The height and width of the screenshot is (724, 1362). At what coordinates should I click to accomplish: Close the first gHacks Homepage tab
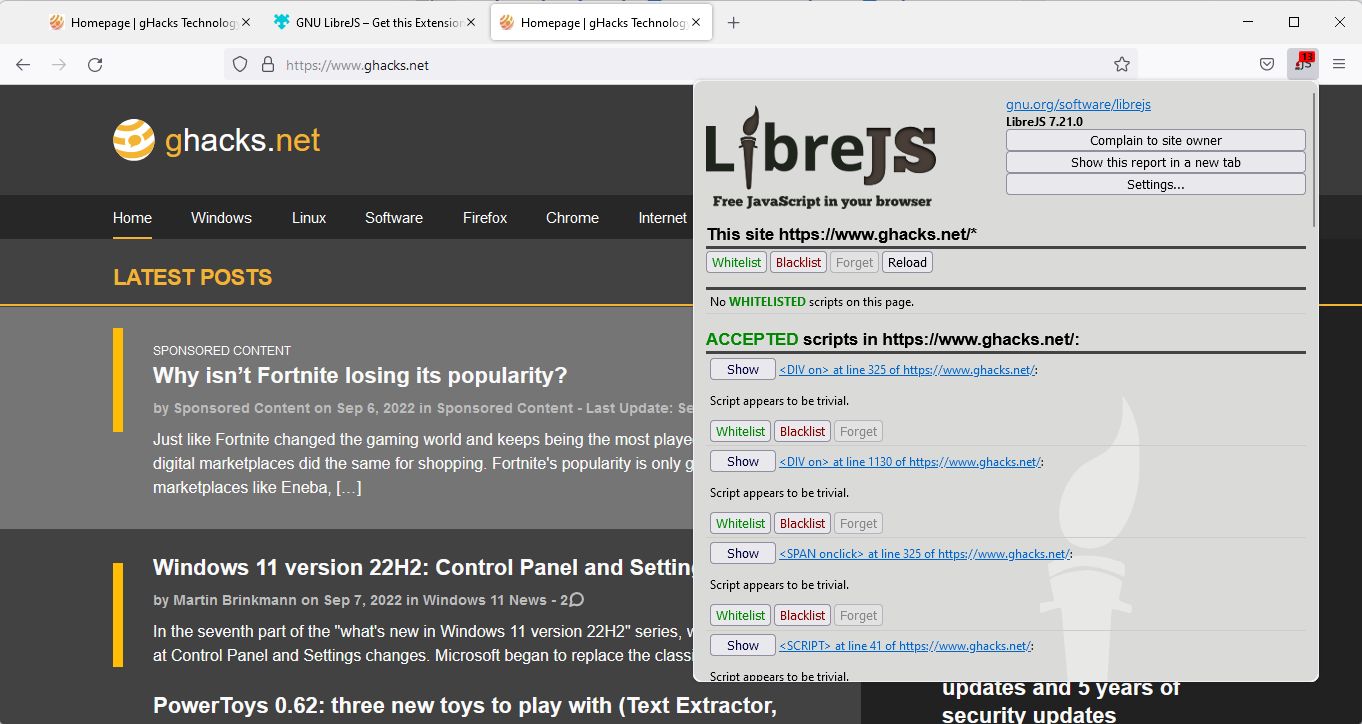tap(246, 22)
